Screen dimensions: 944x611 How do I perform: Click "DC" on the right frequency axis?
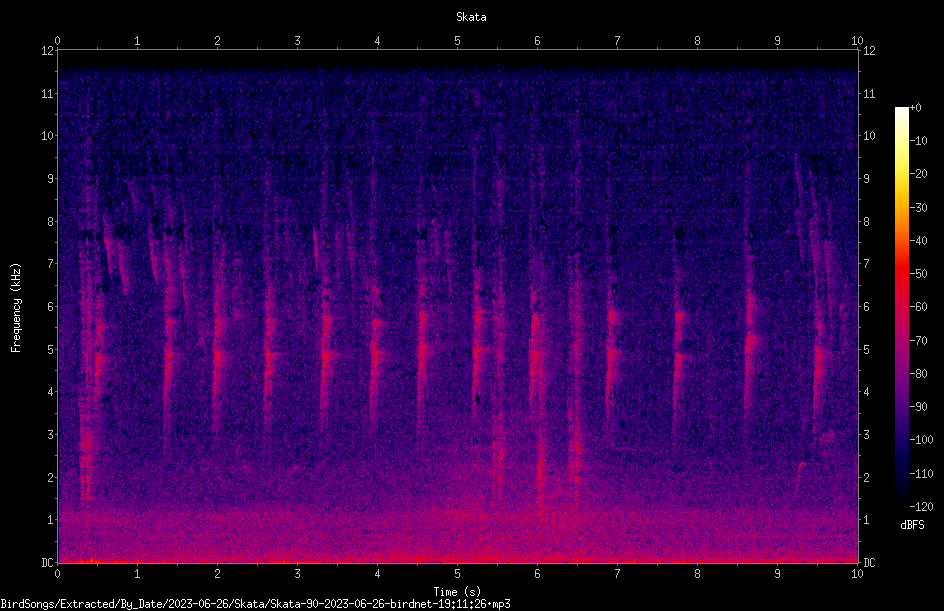(869, 562)
